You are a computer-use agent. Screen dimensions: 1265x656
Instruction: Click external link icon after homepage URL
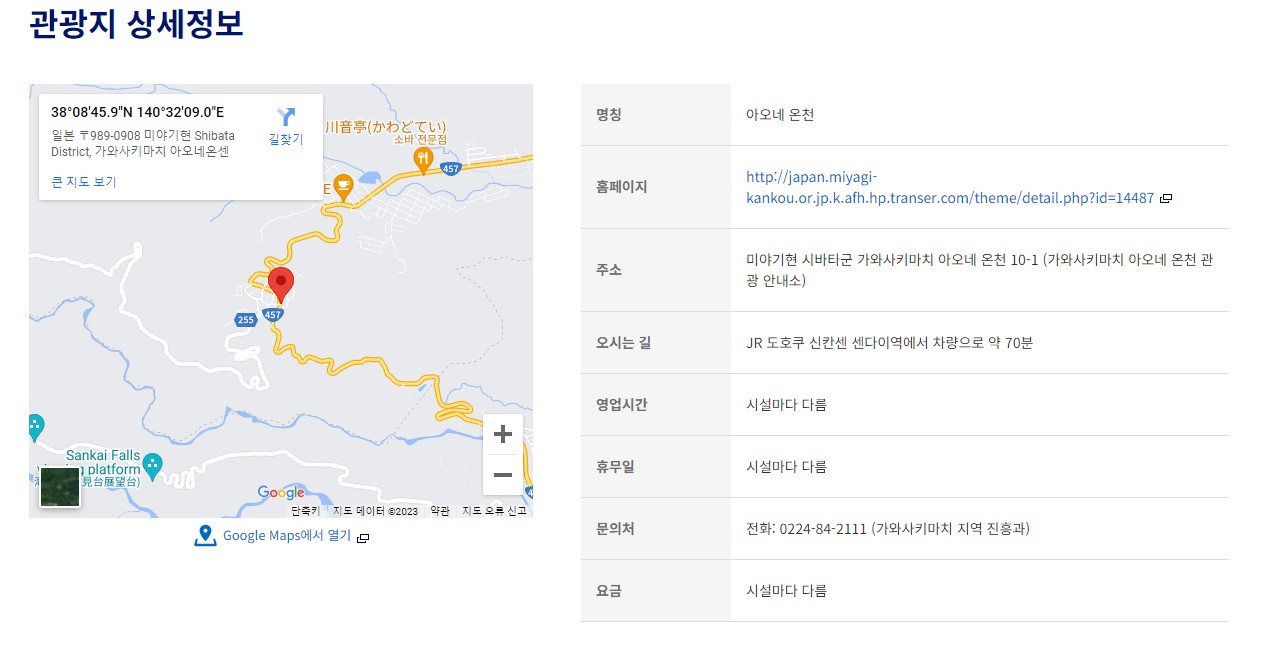[1166, 198]
